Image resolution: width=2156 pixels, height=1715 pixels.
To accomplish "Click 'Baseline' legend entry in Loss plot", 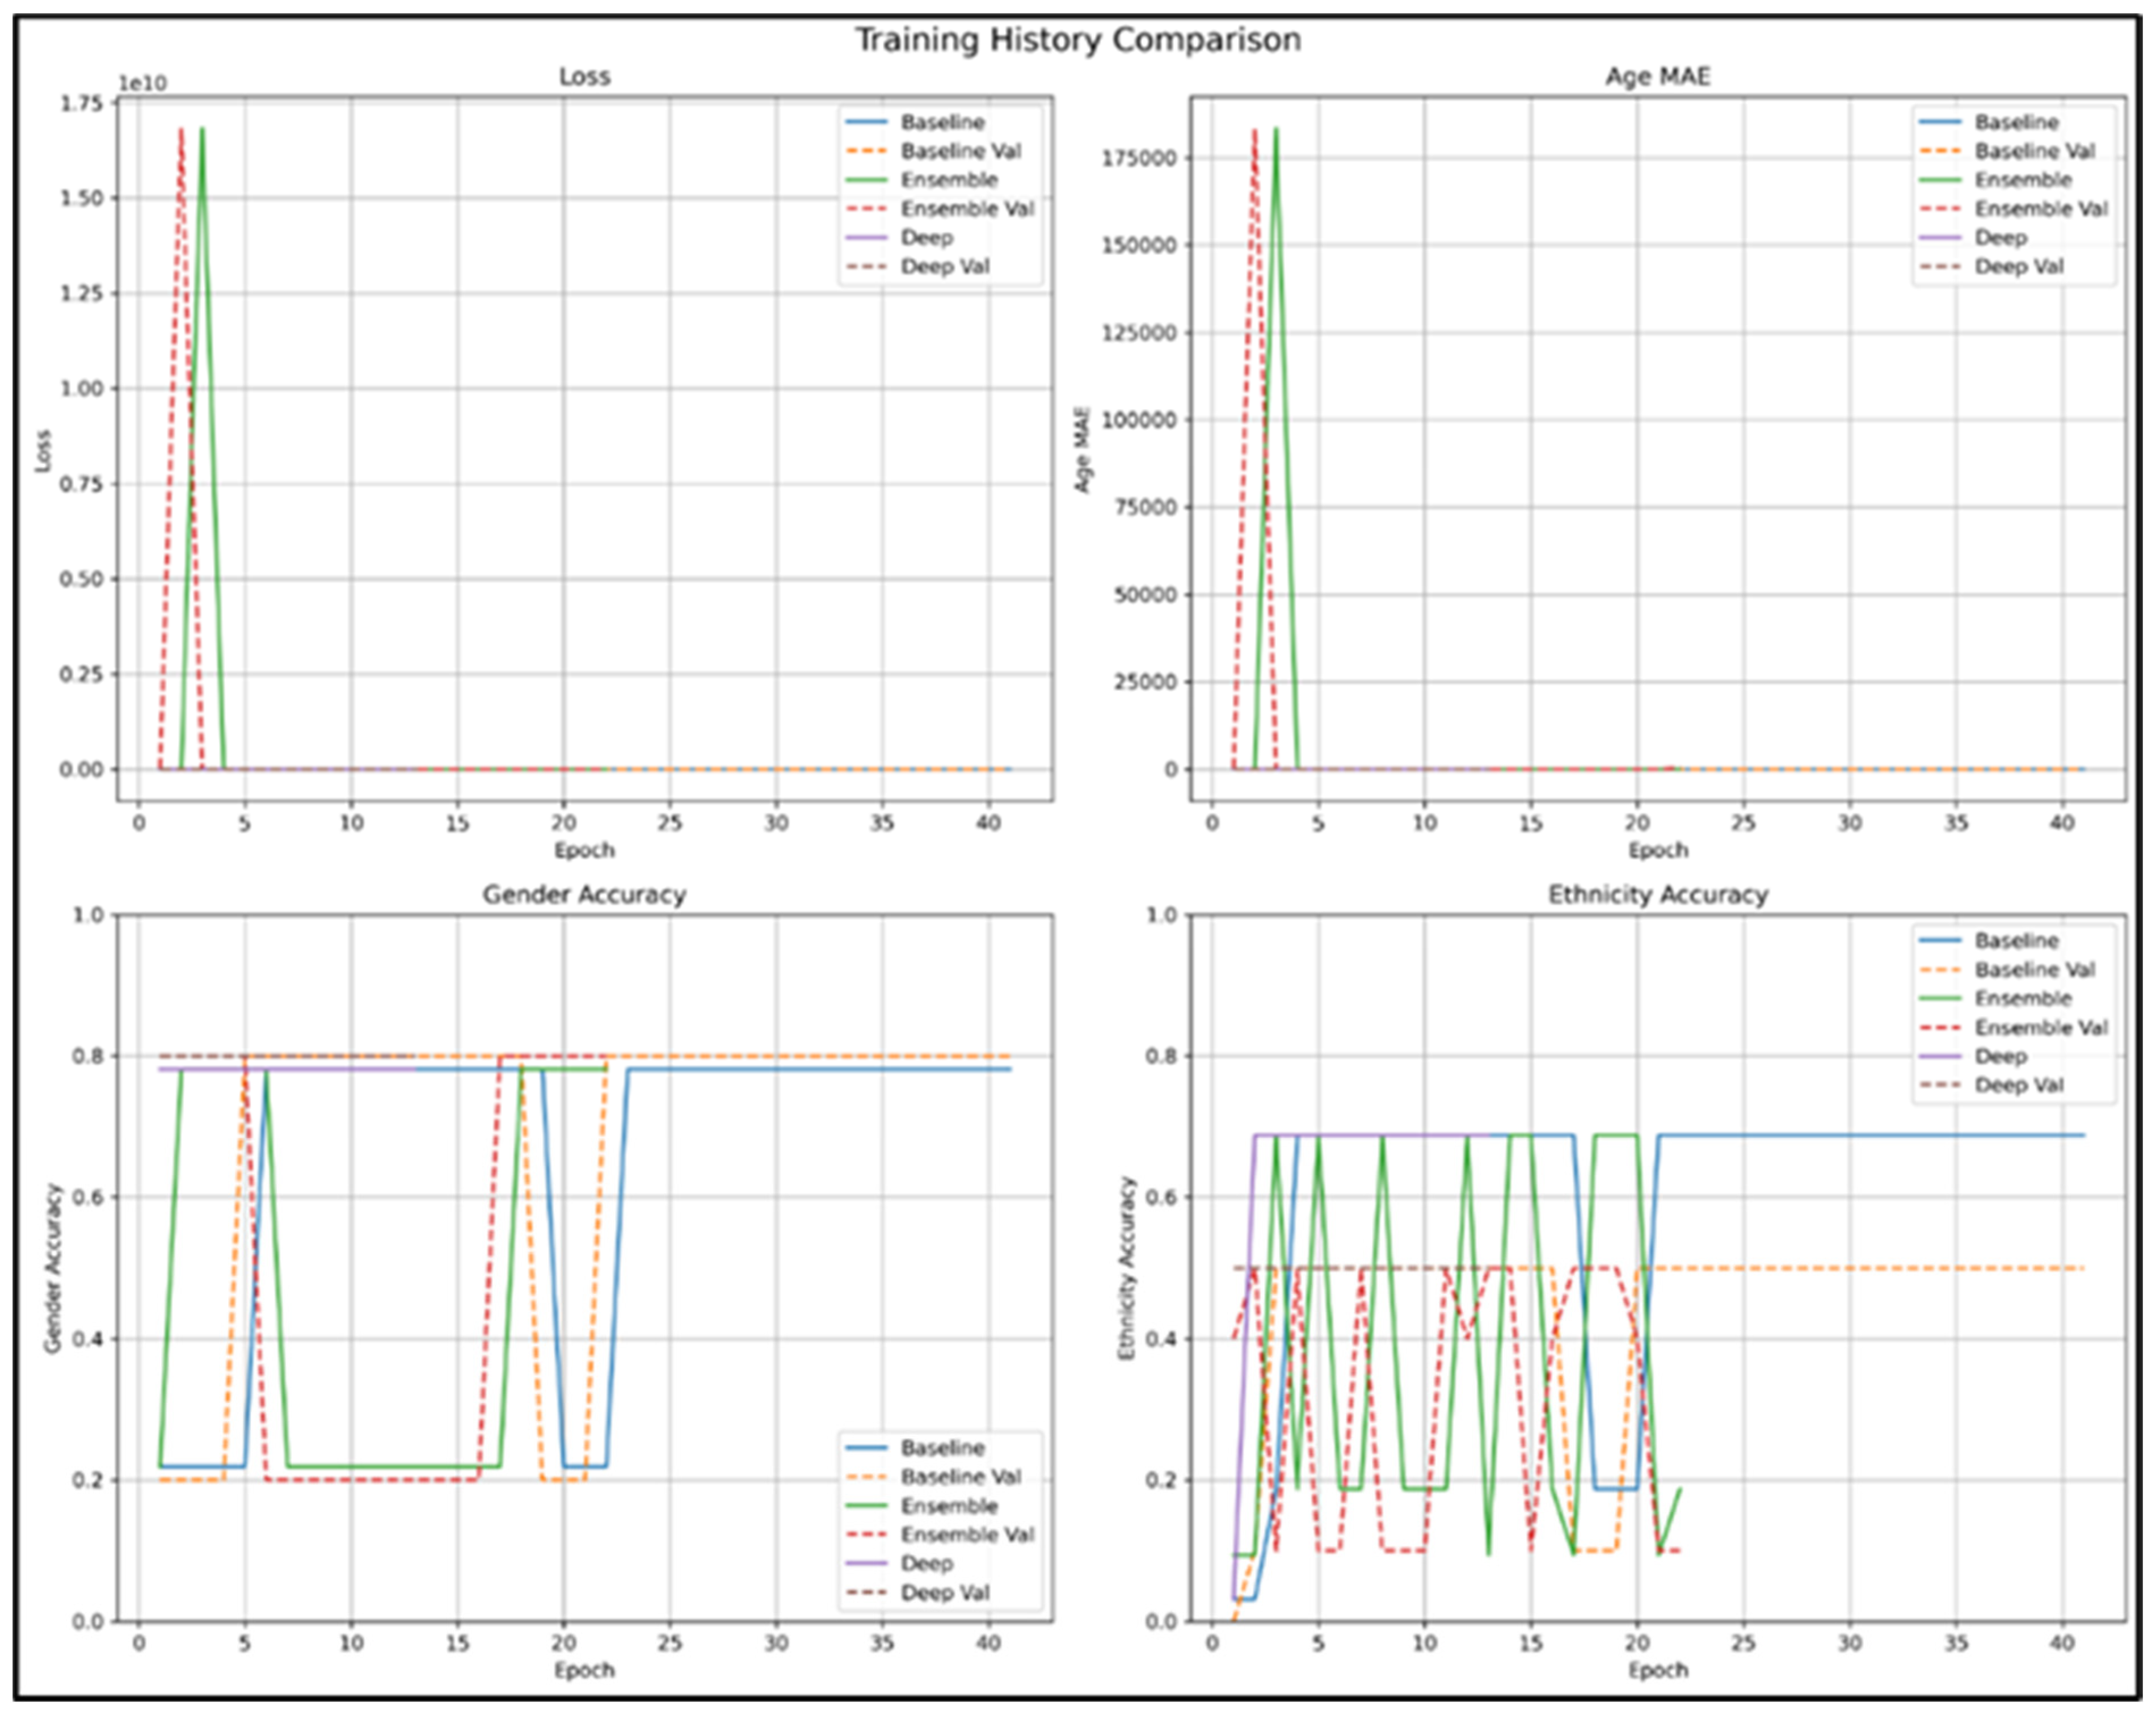I will coord(942,122).
